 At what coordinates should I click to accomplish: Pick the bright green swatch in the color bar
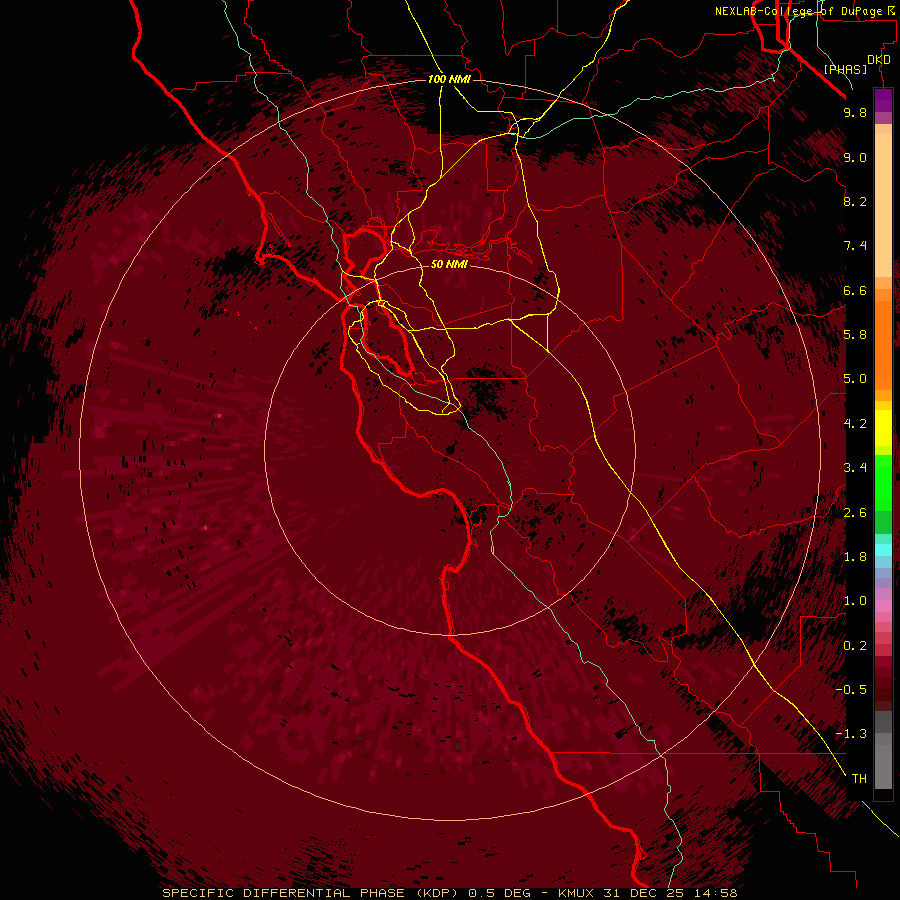click(883, 482)
